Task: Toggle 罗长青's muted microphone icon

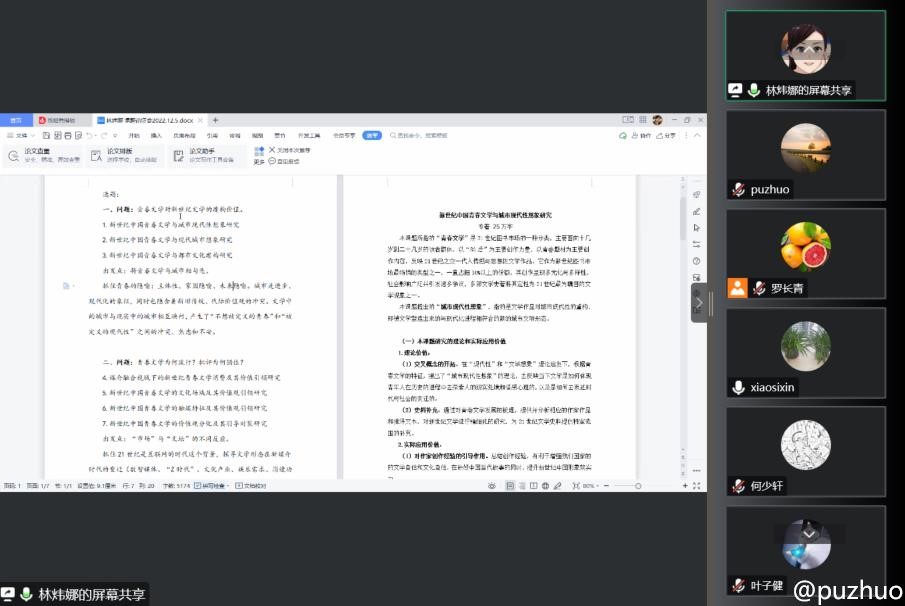Action: 760,288
